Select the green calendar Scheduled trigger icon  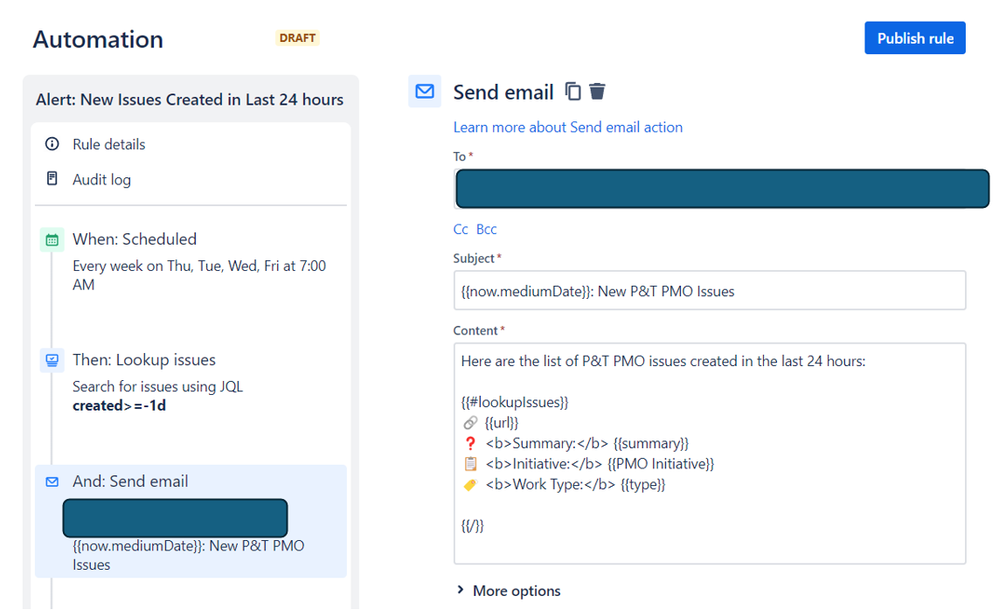tap(52, 240)
